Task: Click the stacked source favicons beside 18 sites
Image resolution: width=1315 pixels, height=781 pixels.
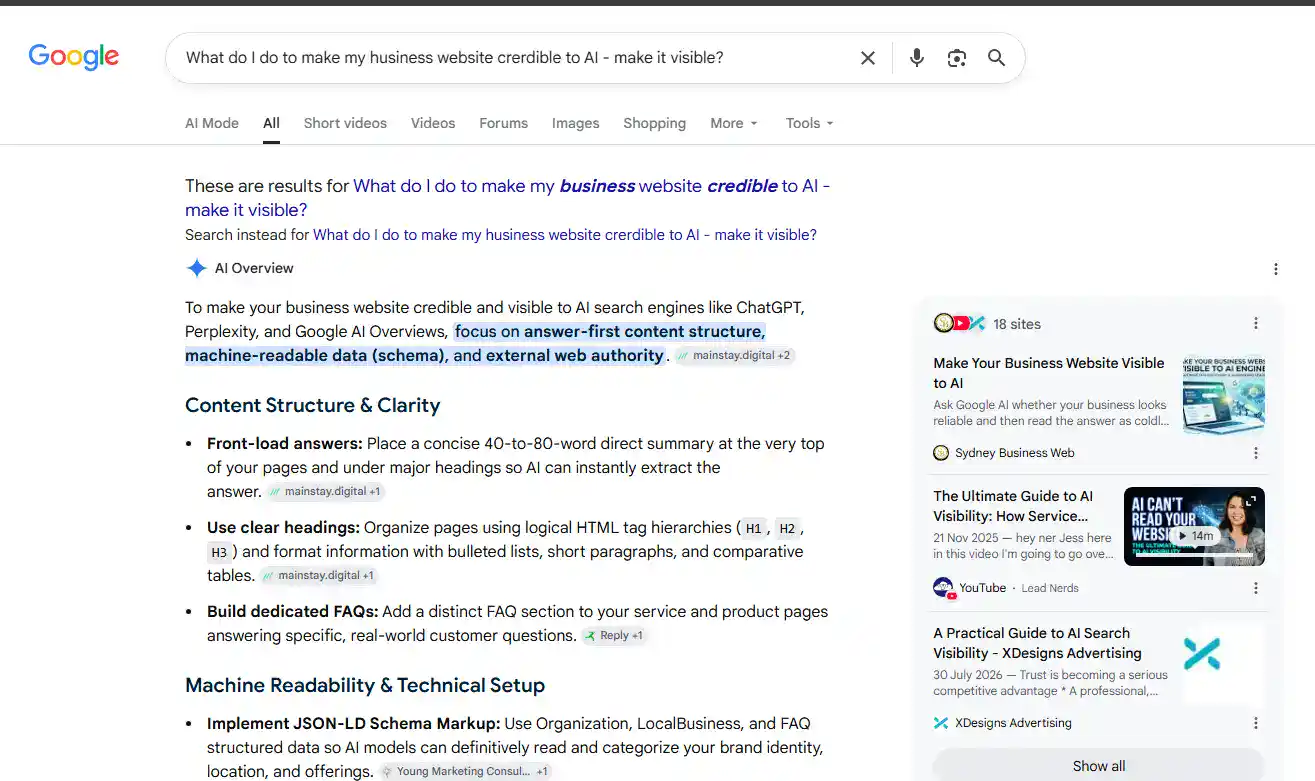Action: (959, 323)
